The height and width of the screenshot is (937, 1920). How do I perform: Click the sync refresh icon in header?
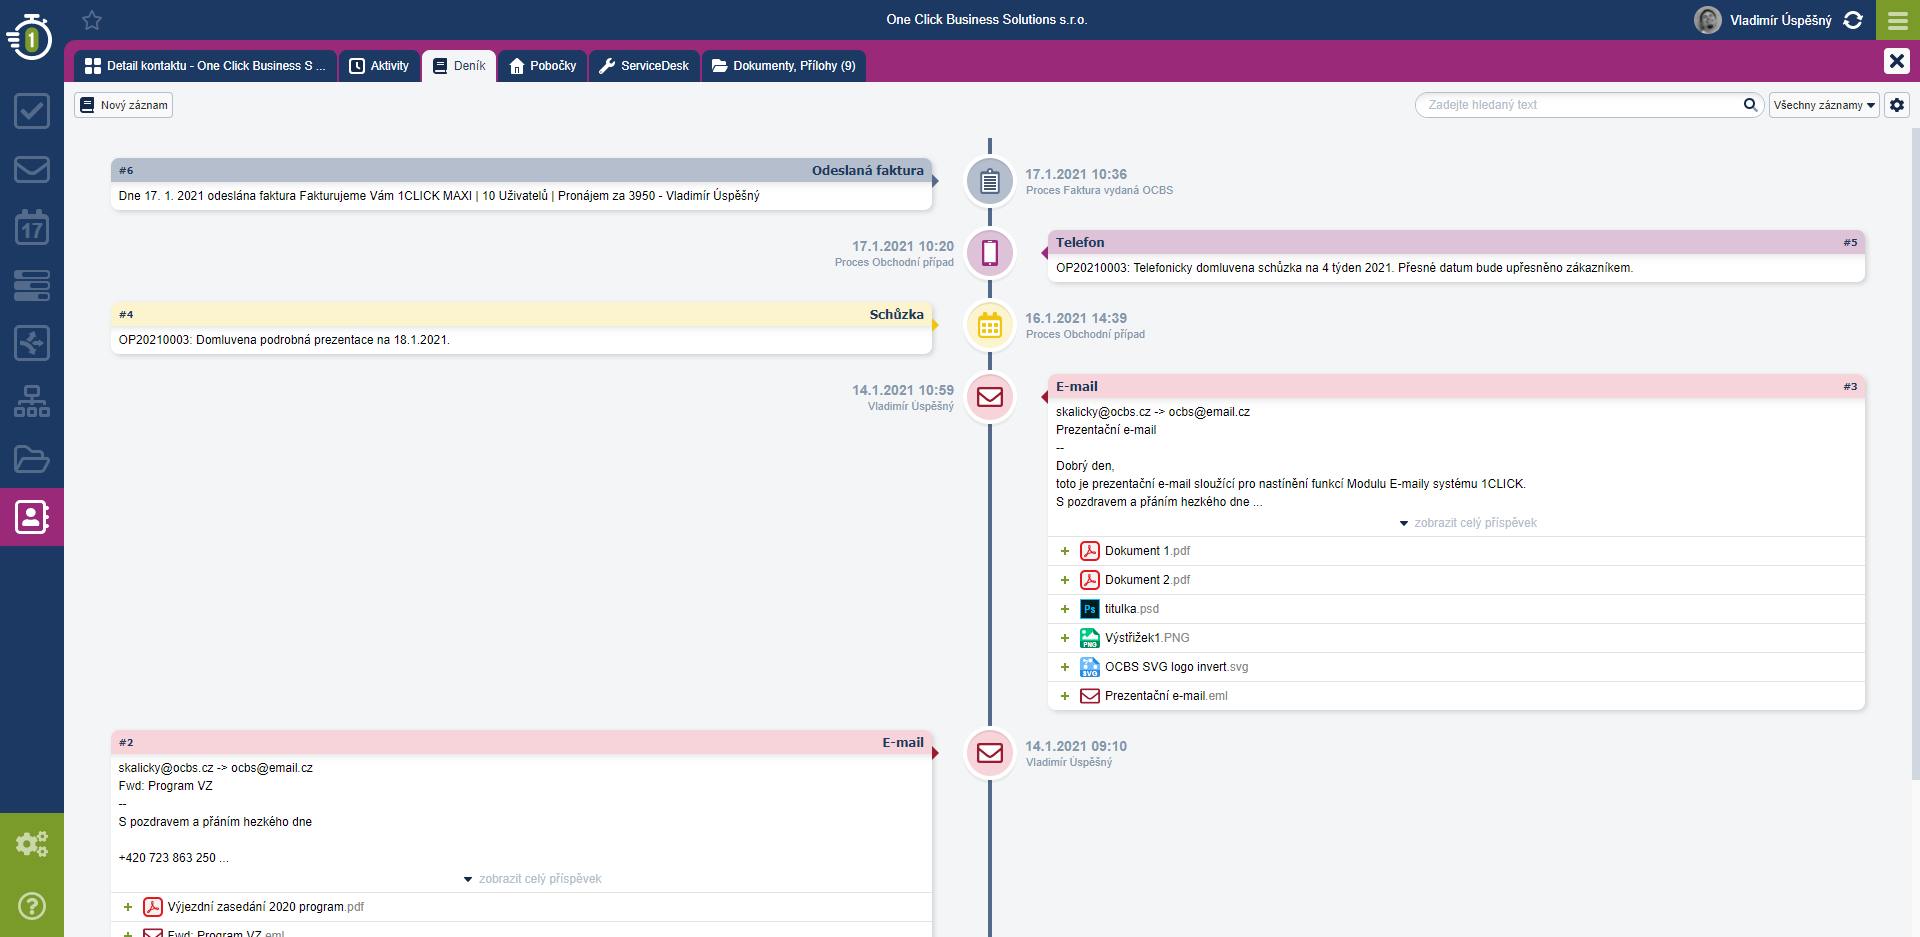click(x=1853, y=20)
